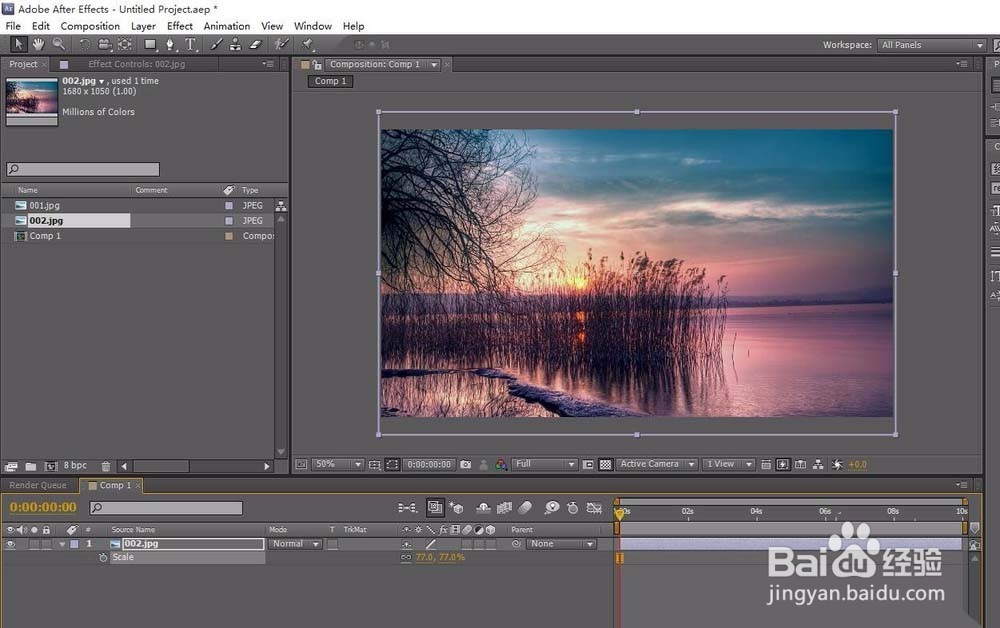This screenshot has width=1000, height=628.
Task: Select the Hand tool
Action: point(39,44)
